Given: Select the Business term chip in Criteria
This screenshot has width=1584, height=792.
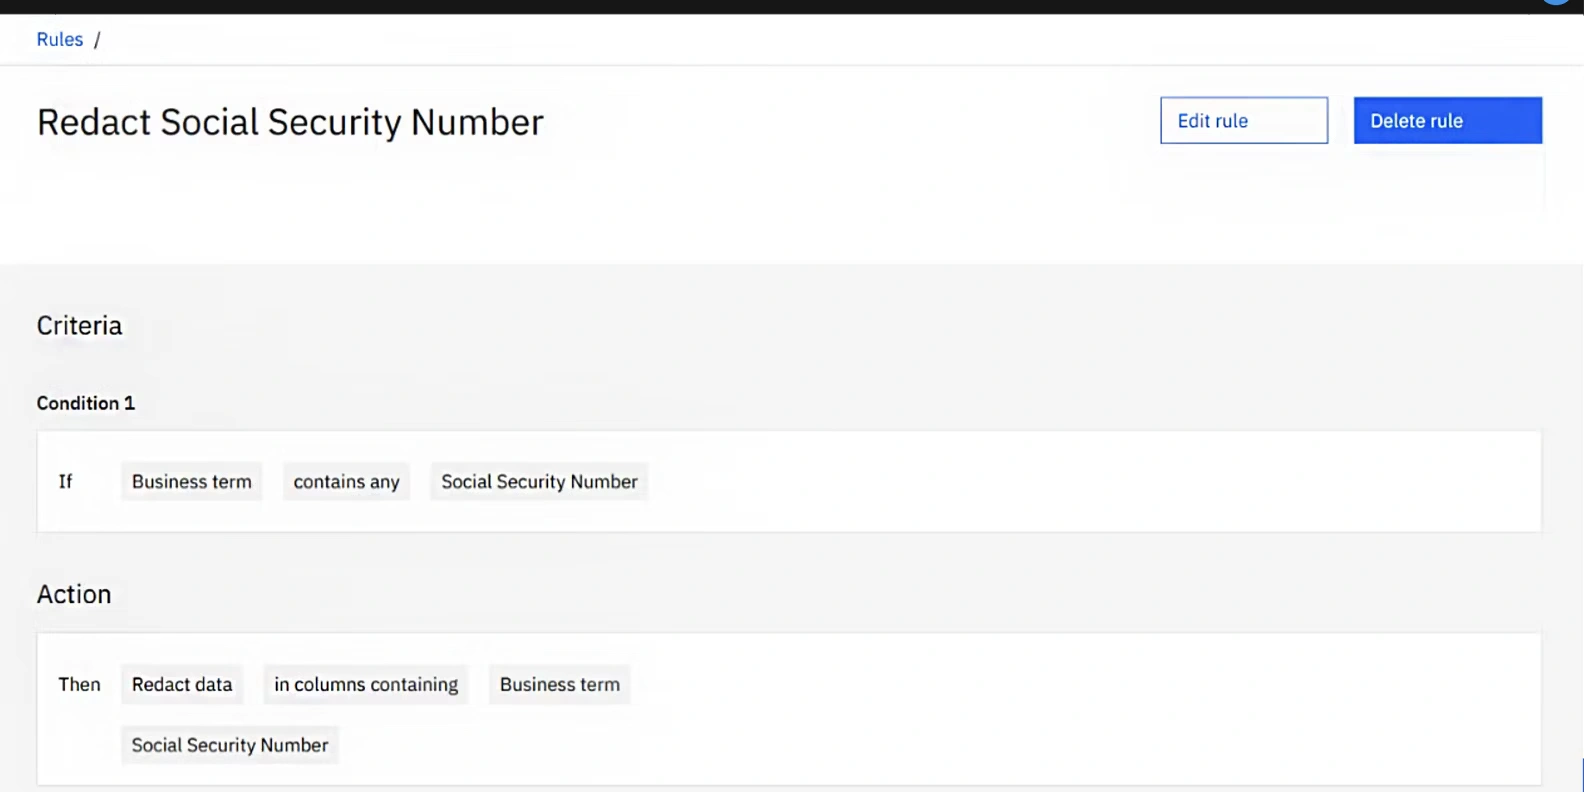Looking at the screenshot, I should (x=191, y=481).
